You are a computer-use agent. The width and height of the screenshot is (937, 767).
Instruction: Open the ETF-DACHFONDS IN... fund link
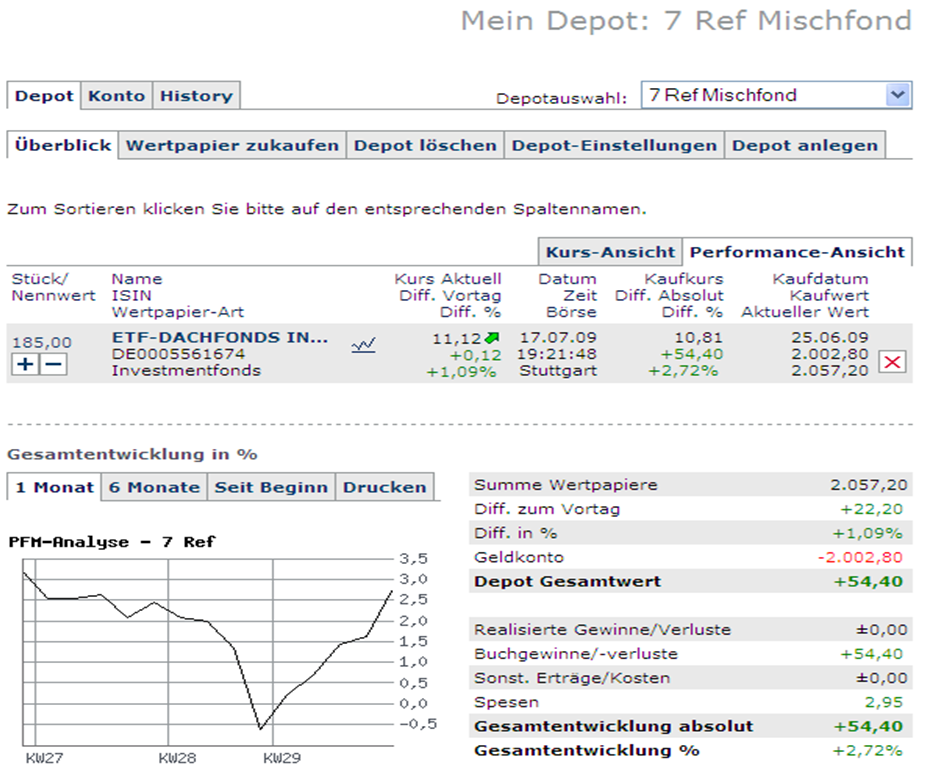(220, 338)
